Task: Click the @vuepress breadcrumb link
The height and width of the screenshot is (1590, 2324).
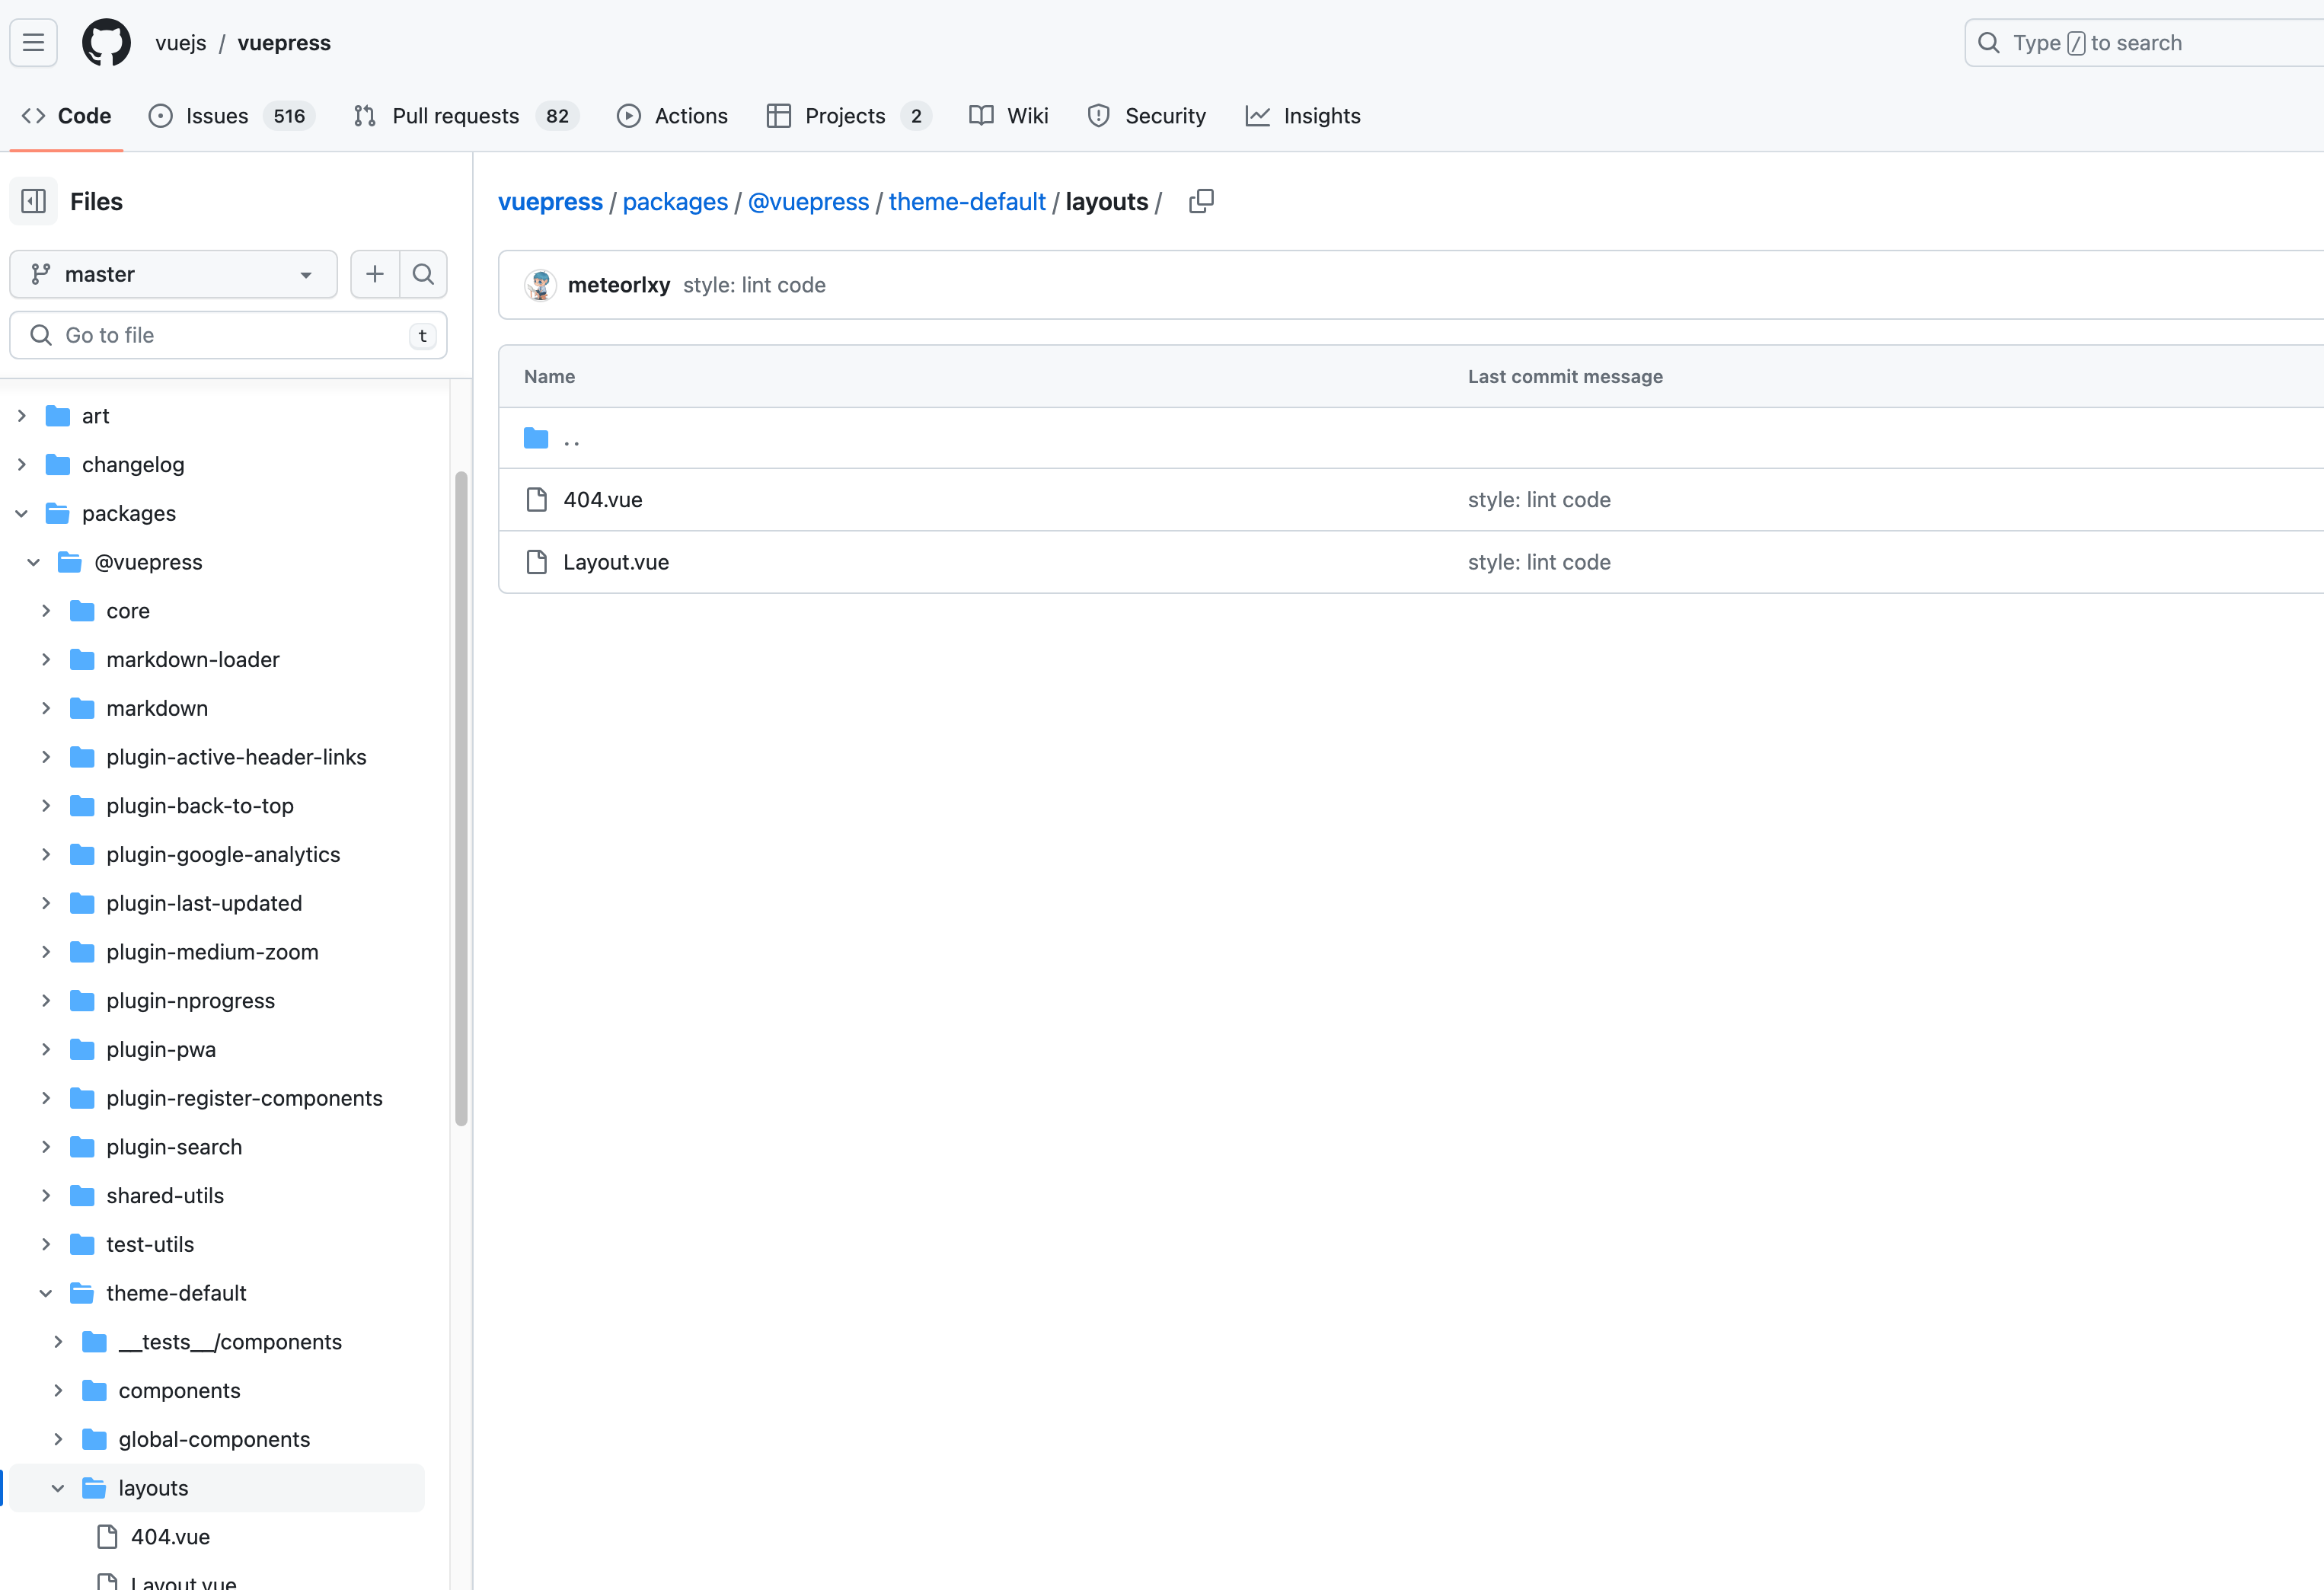Action: pyautogui.click(x=808, y=201)
